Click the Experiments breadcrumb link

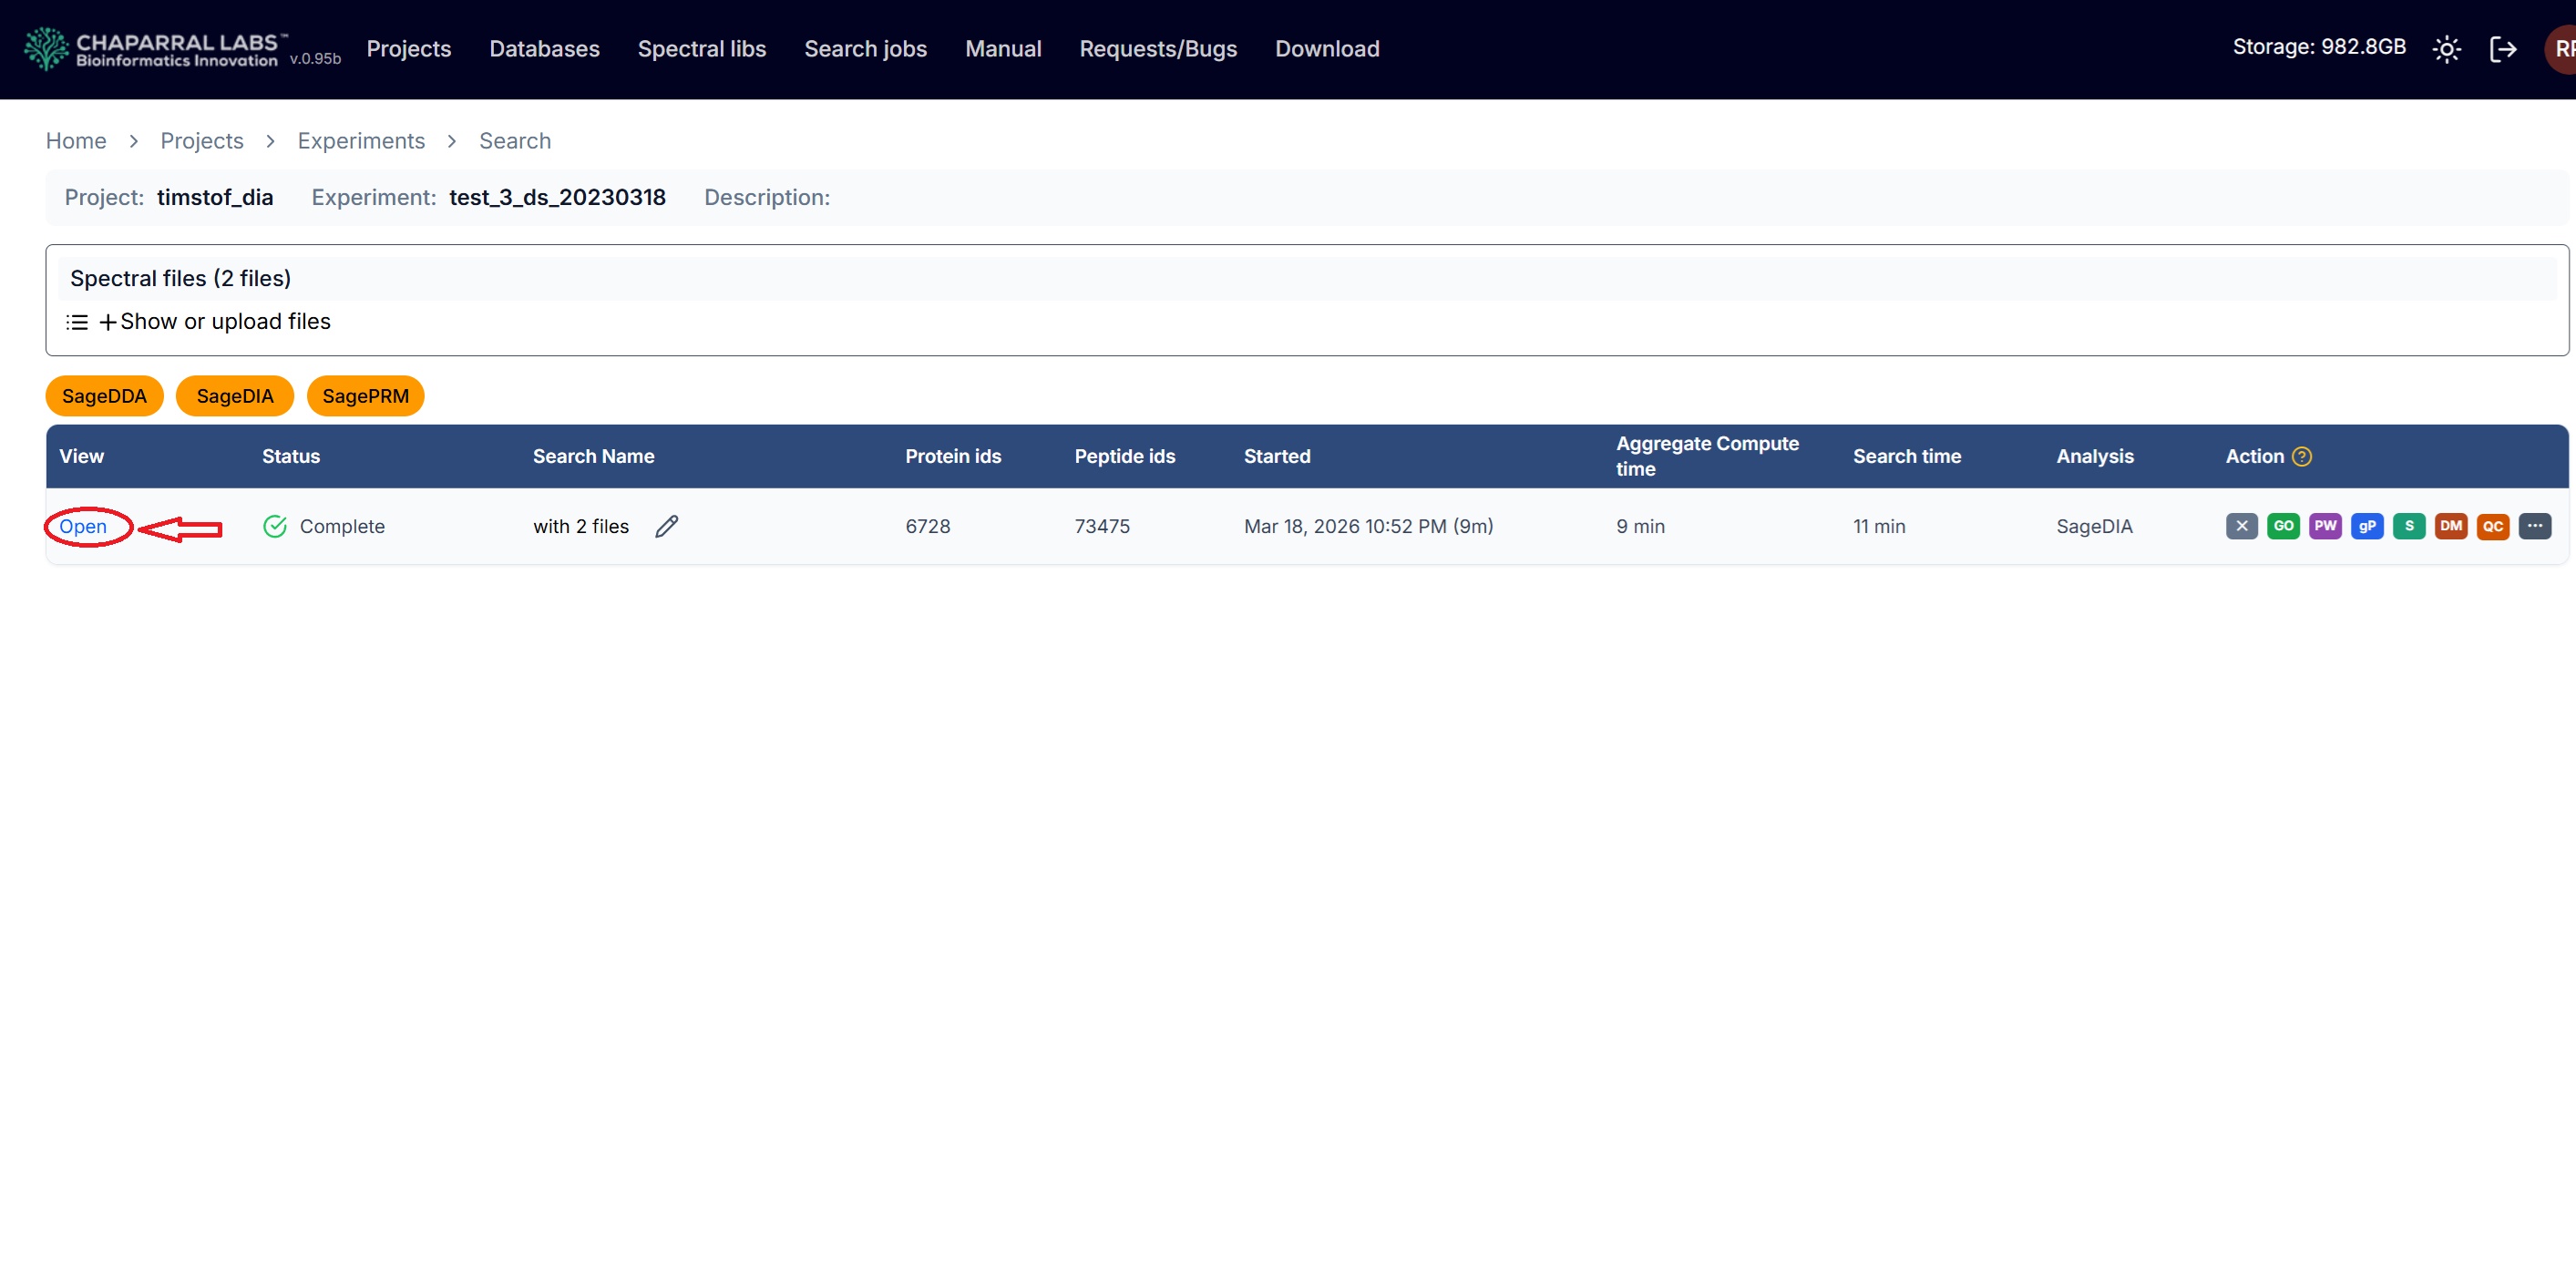click(361, 141)
